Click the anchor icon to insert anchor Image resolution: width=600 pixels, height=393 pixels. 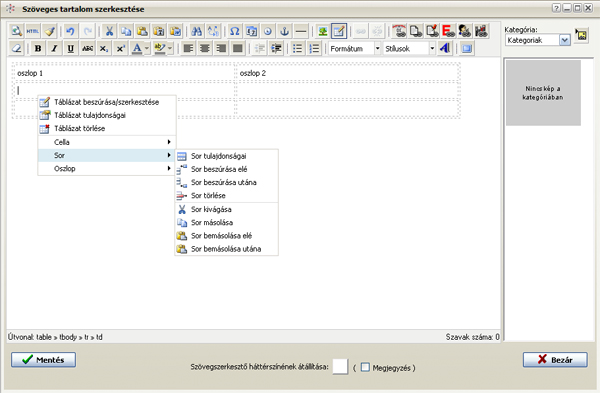click(284, 31)
